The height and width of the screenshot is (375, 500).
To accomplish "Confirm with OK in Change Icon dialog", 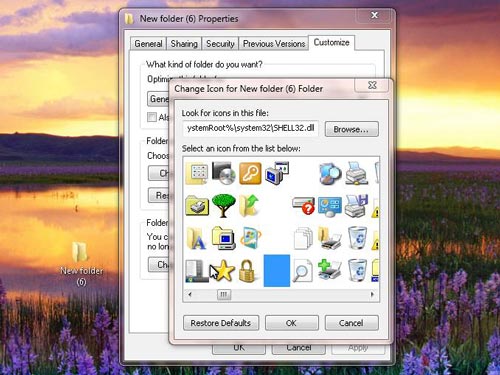I will pyautogui.click(x=291, y=323).
